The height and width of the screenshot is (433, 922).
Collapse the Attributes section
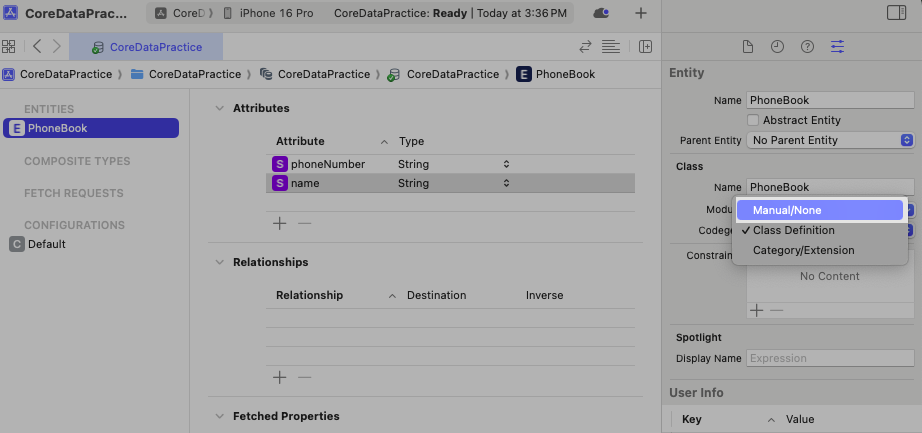[x=219, y=108]
